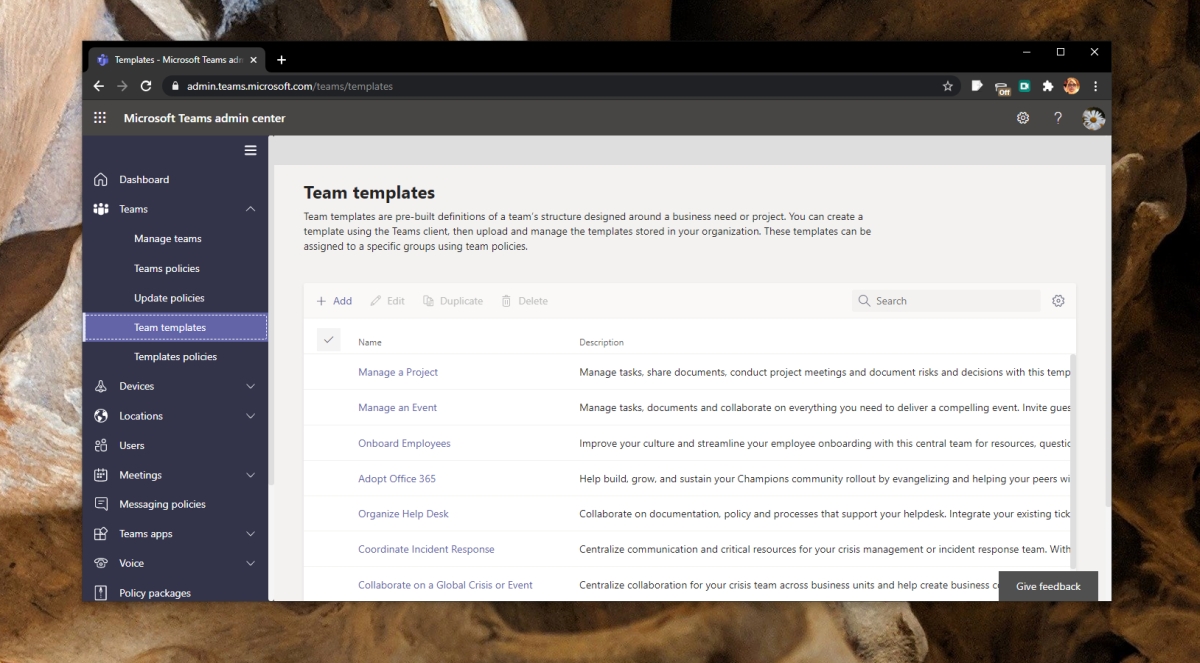Click the Duplicate toolbar button
Screen dimensions: 1200x663
click(452, 301)
